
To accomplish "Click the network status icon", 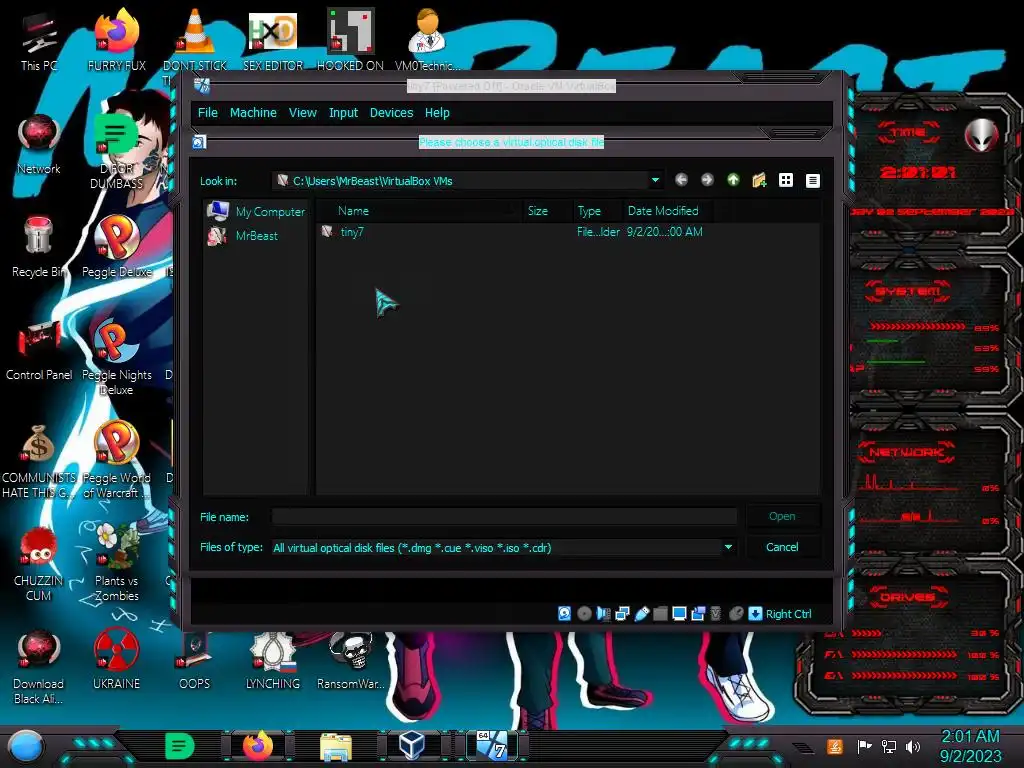I will click(622, 613).
